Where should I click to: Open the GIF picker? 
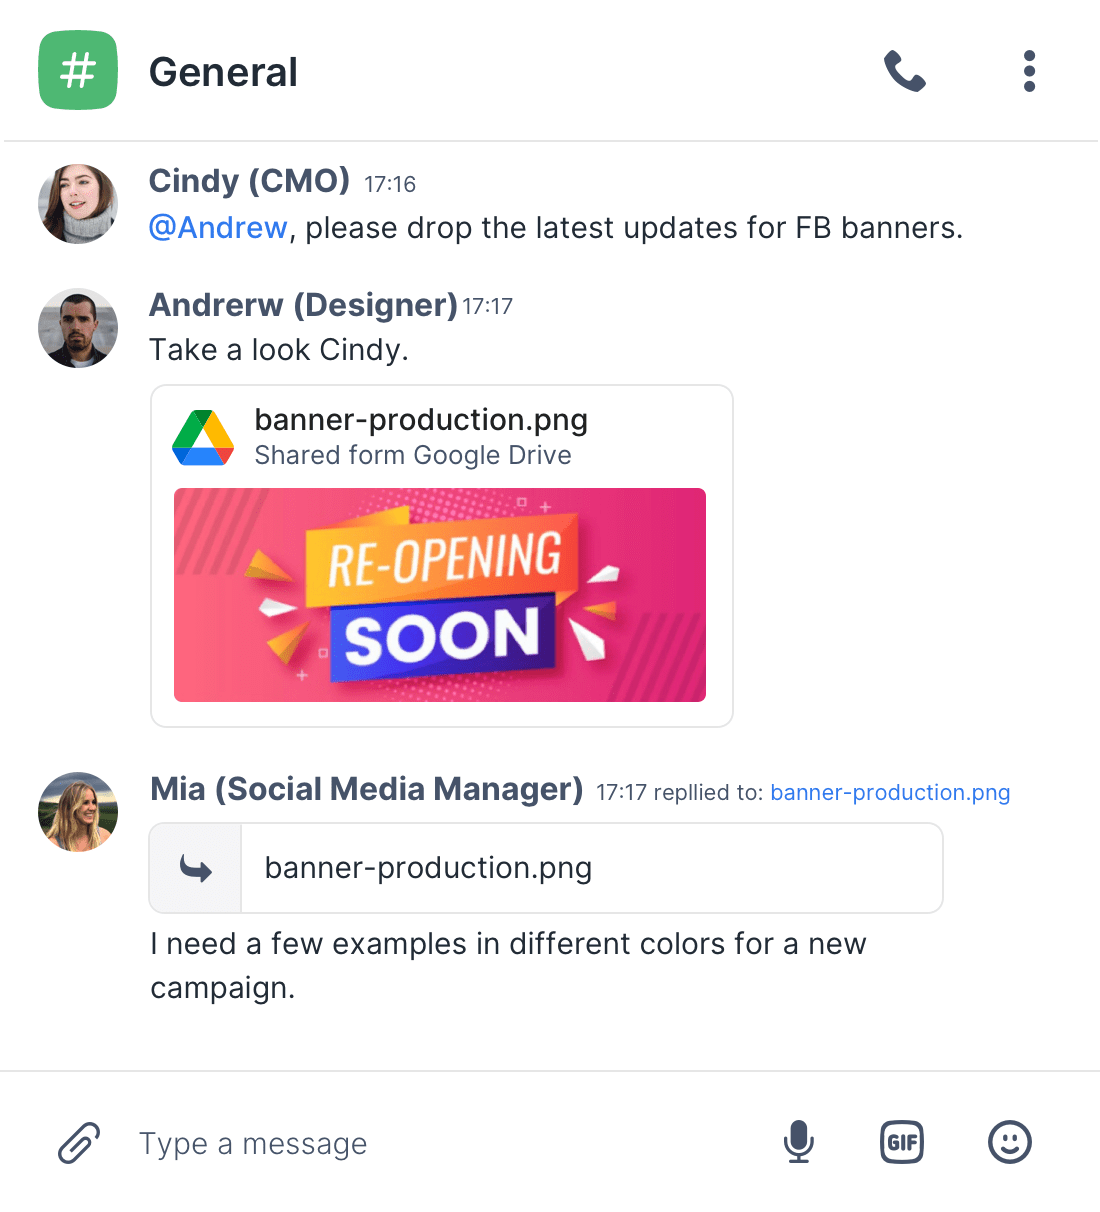(x=902, y=1142)
